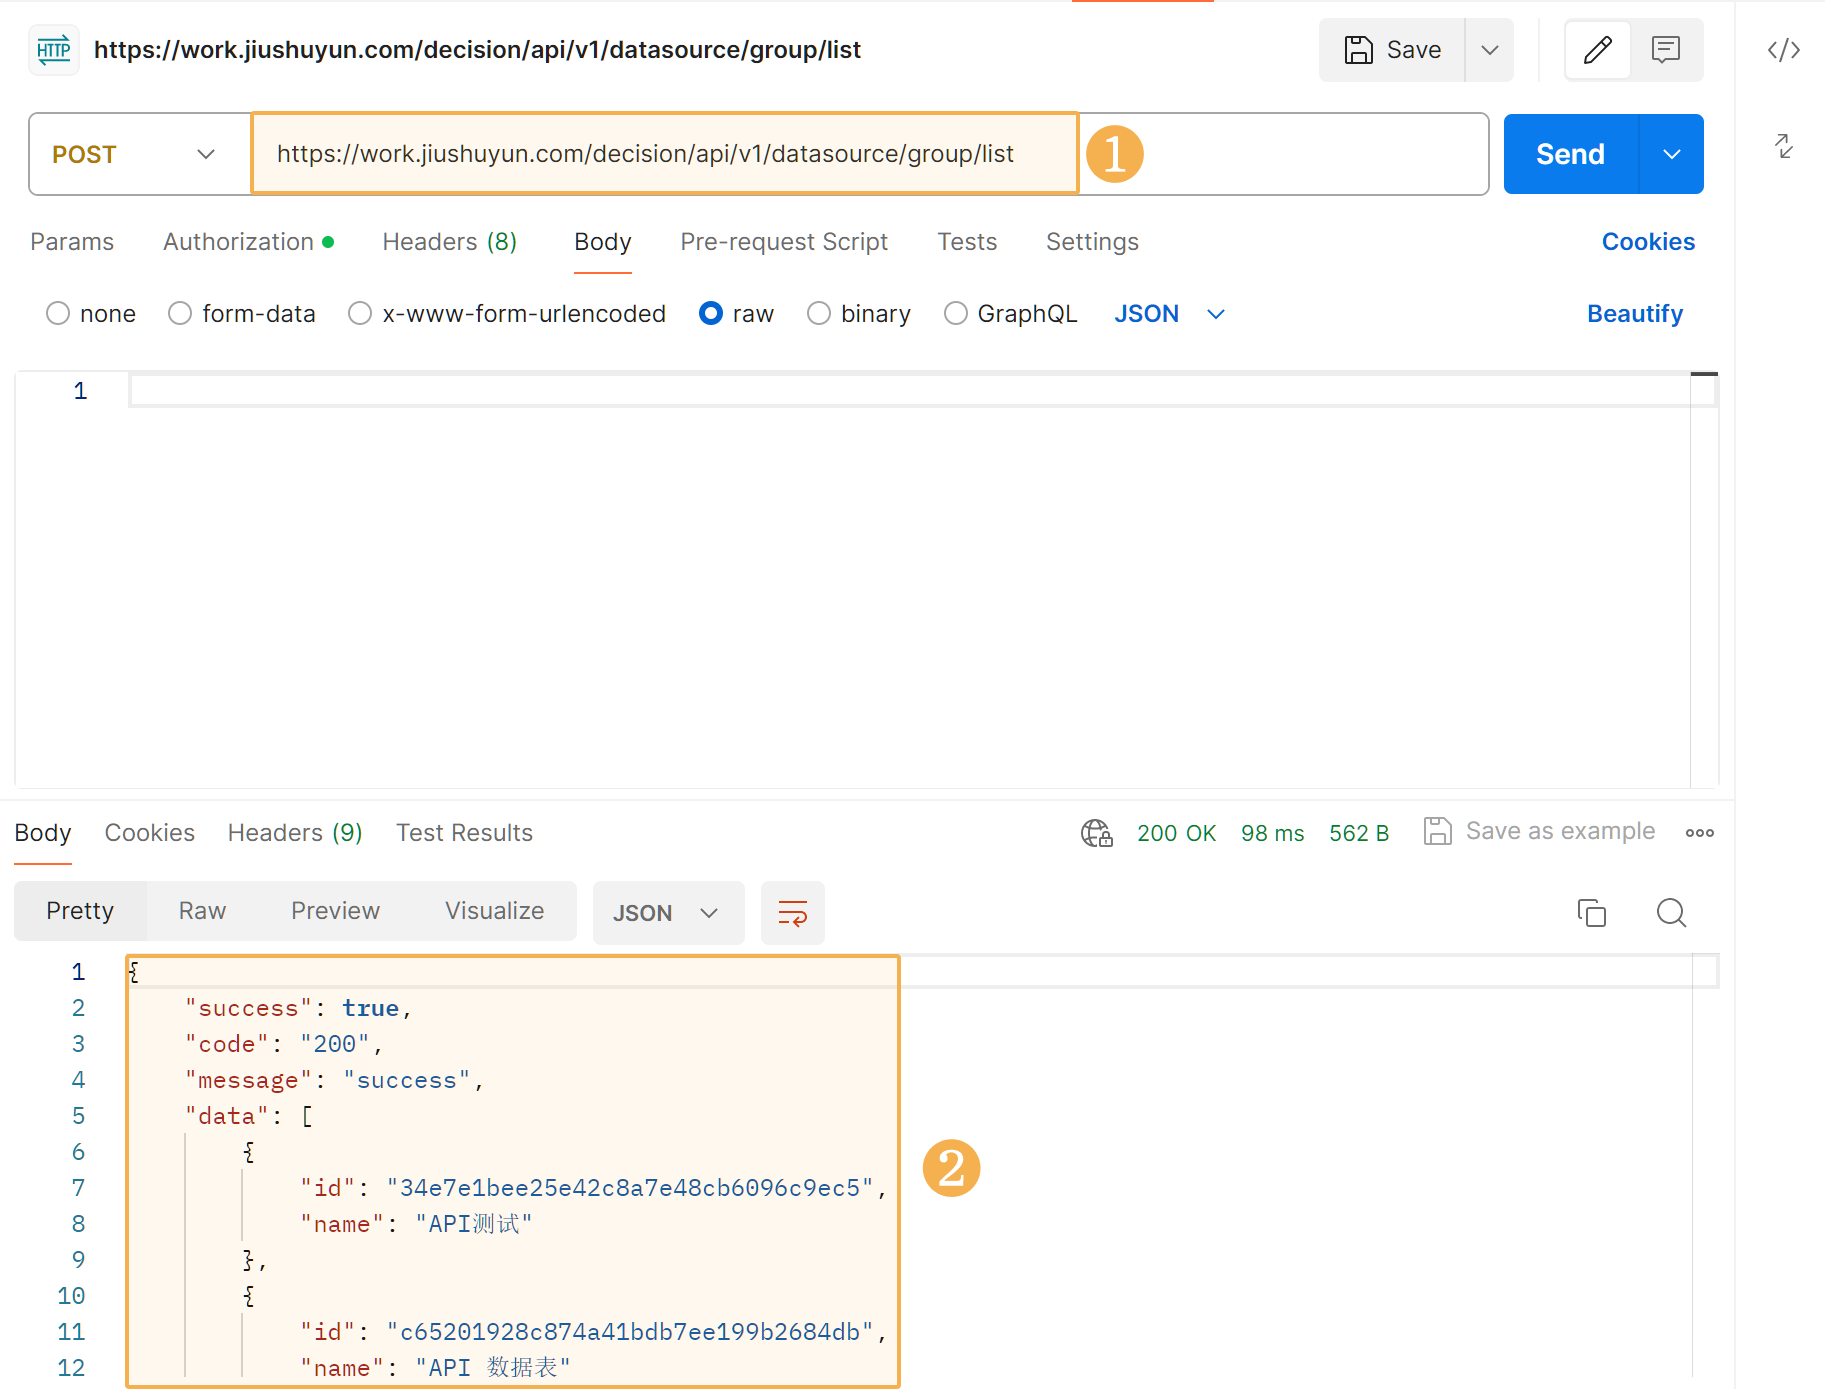
Task: Select the form-data radio option
Action: click(x=180, y=314)
